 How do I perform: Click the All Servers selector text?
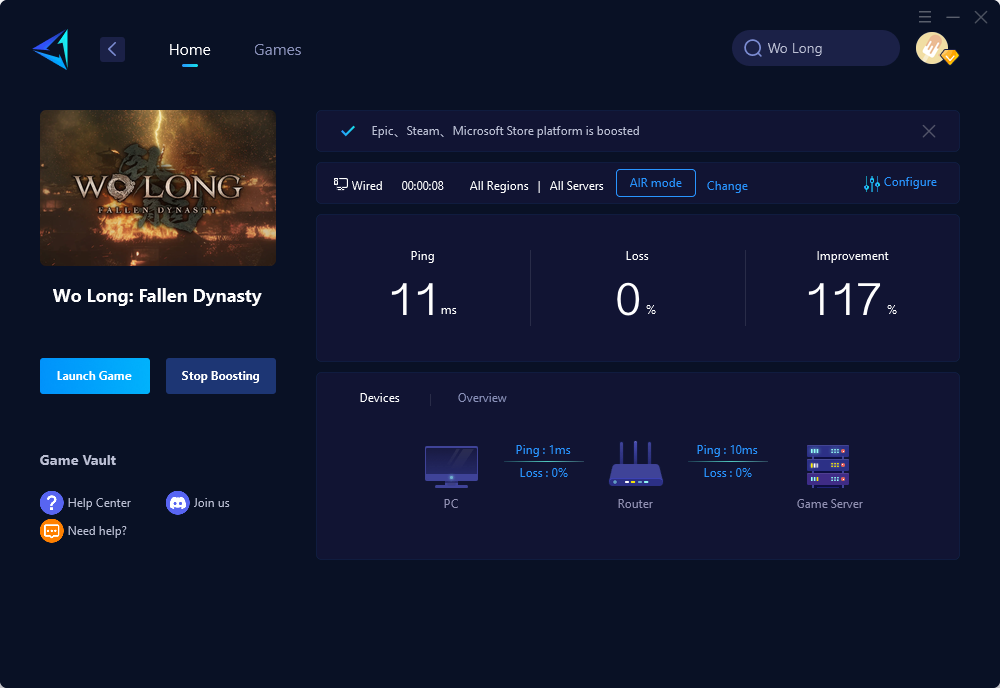coord(577,186)
